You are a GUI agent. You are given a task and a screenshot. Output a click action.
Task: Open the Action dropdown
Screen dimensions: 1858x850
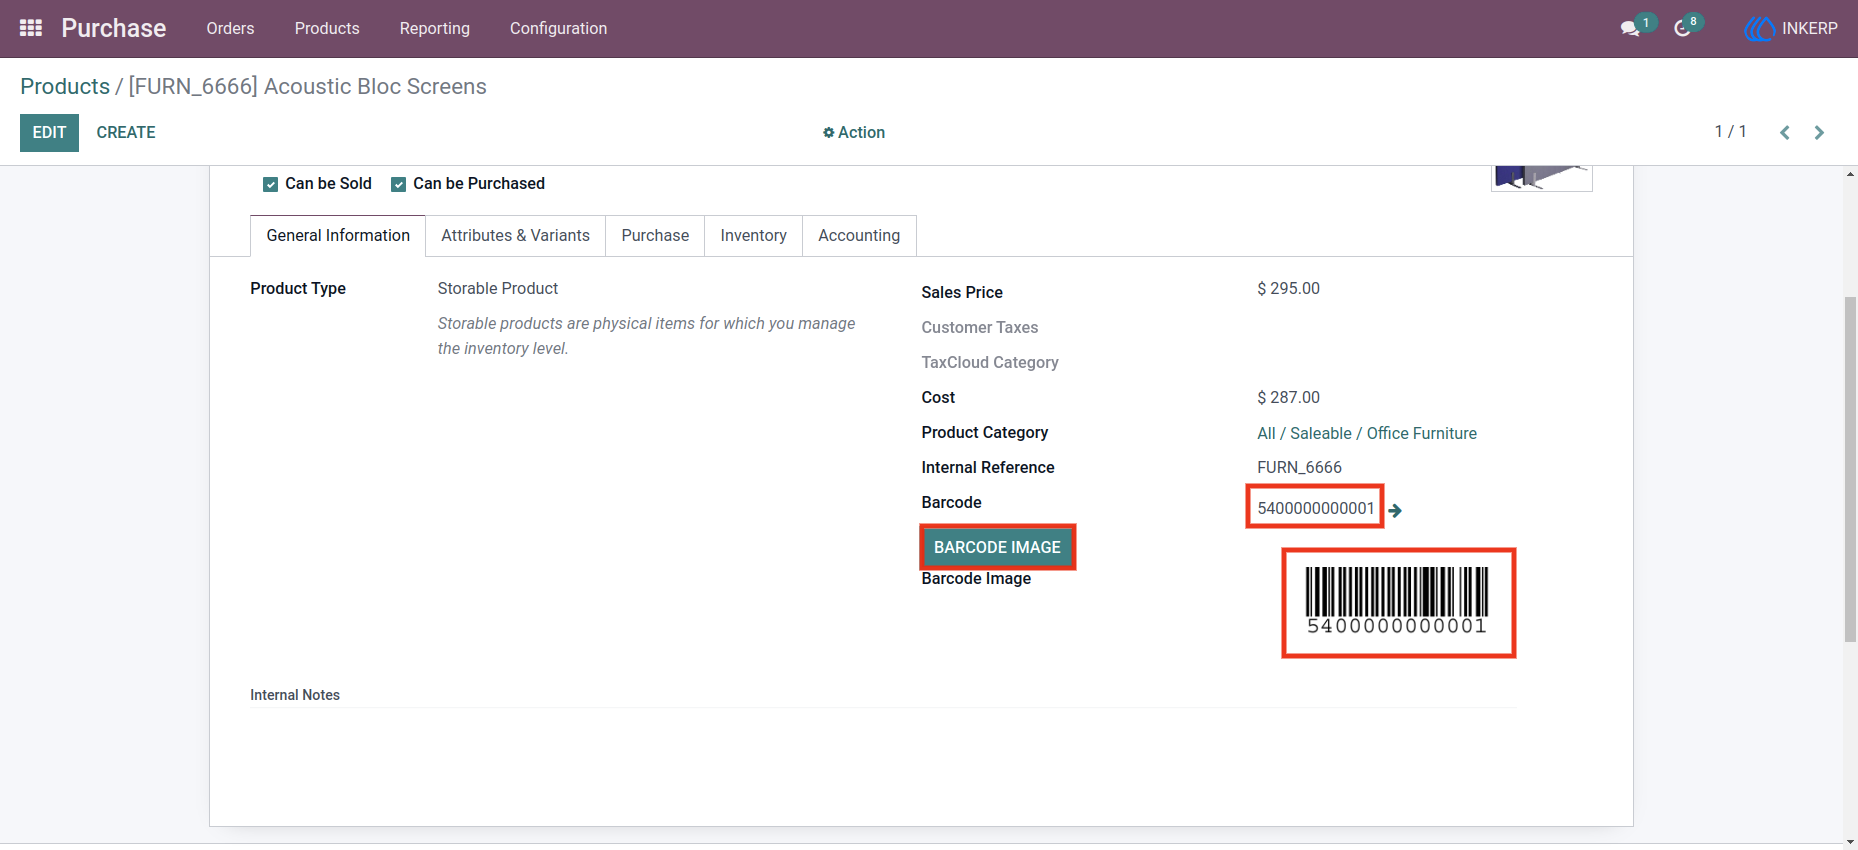click(854, 132)
